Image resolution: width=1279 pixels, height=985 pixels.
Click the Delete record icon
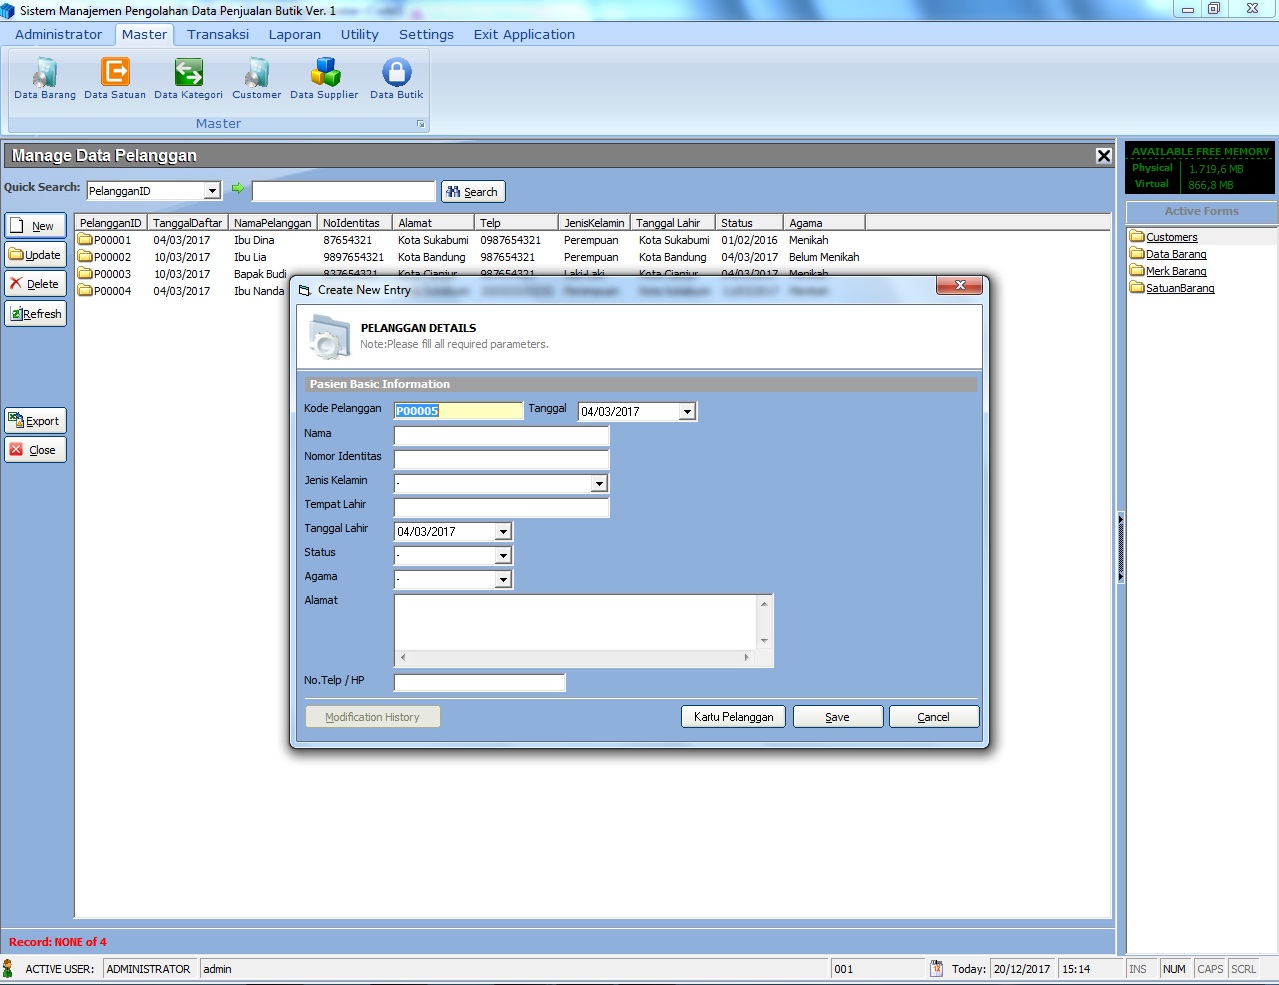pos(35,283)
